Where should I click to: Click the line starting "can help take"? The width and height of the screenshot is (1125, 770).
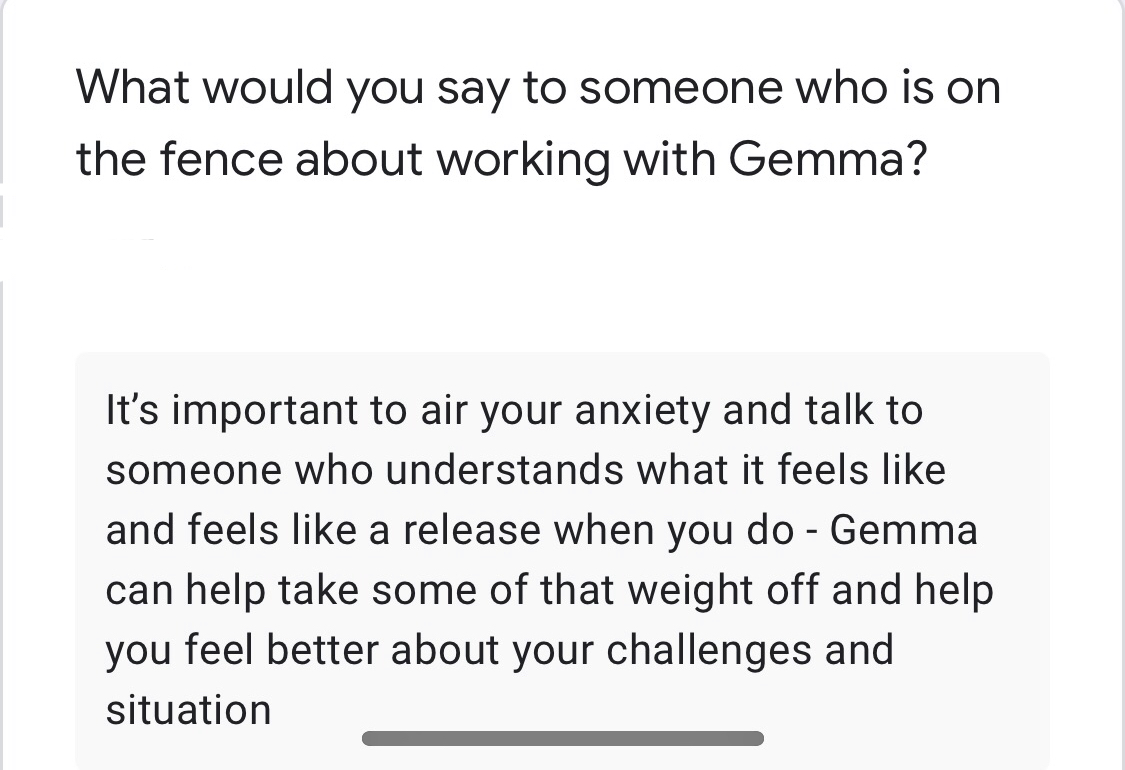549,590
